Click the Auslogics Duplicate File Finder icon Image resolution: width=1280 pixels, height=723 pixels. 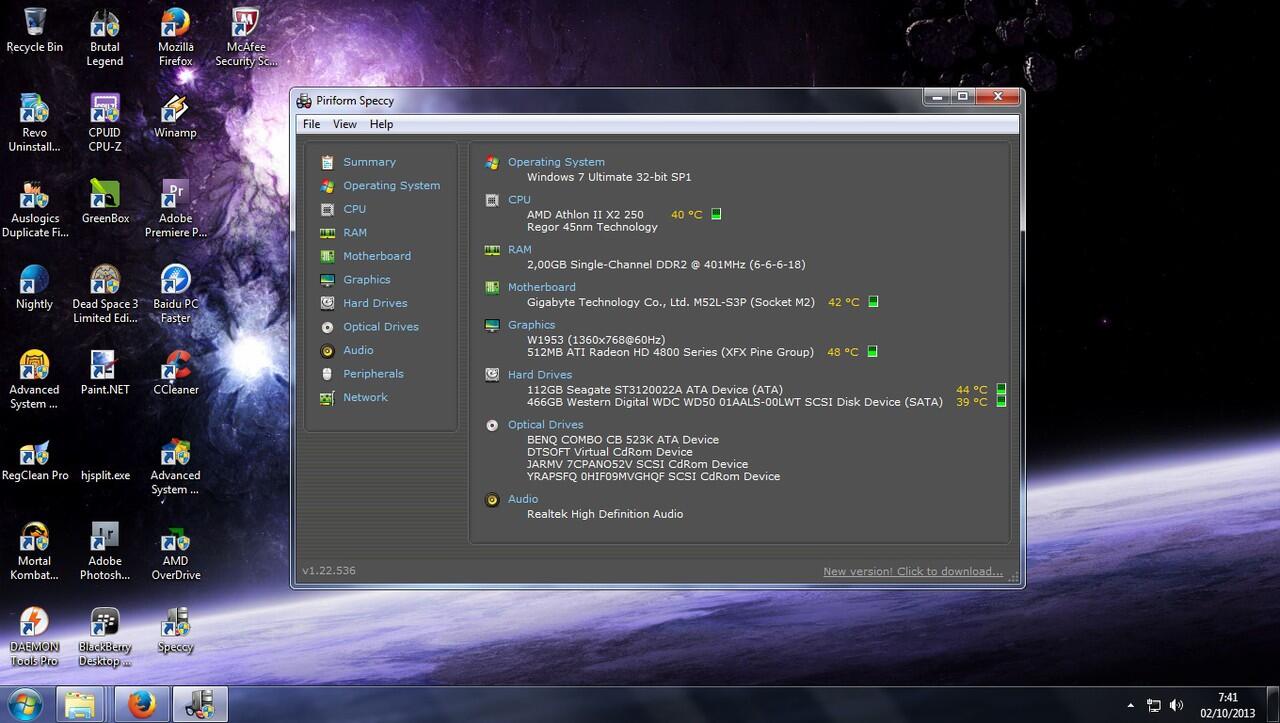pos(35,210)
